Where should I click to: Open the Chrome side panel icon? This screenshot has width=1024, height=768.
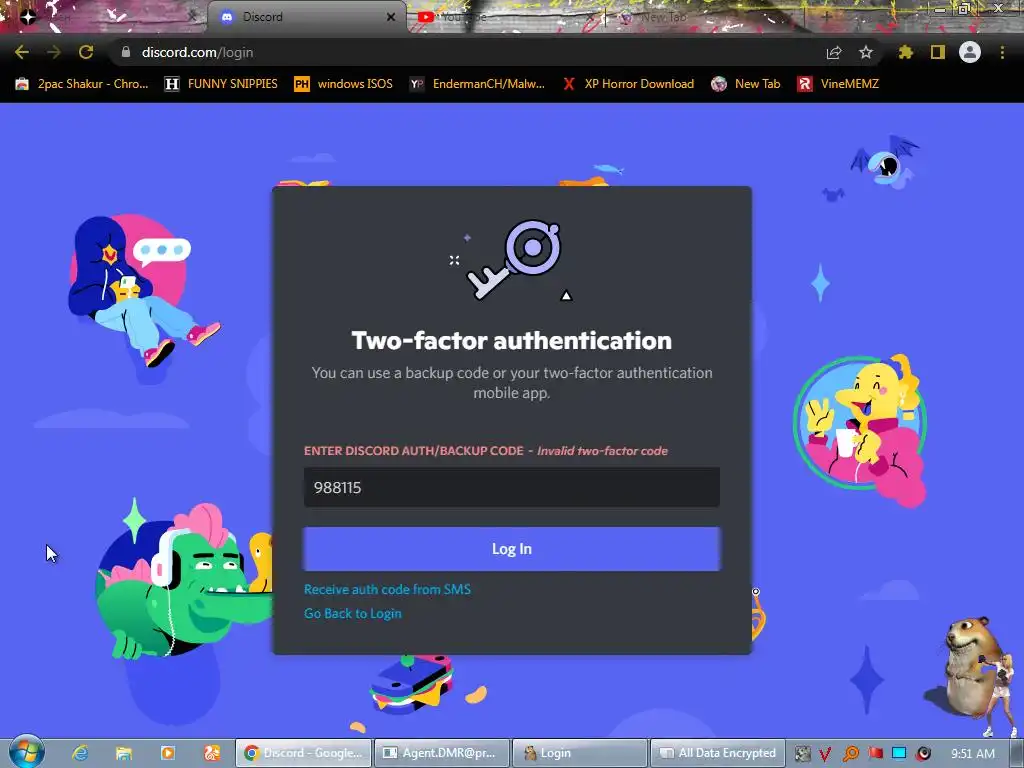point(938,52)
